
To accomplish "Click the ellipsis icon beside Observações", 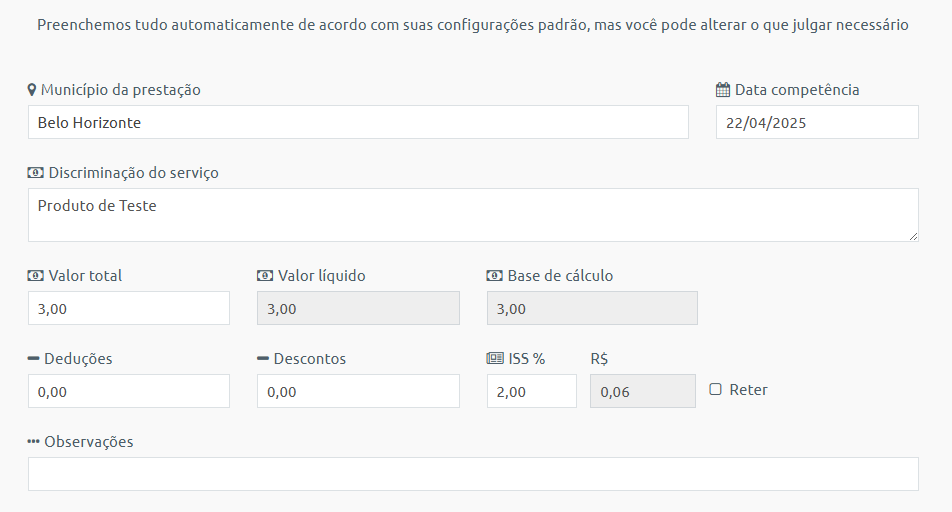I will click(x=33, y=442).
